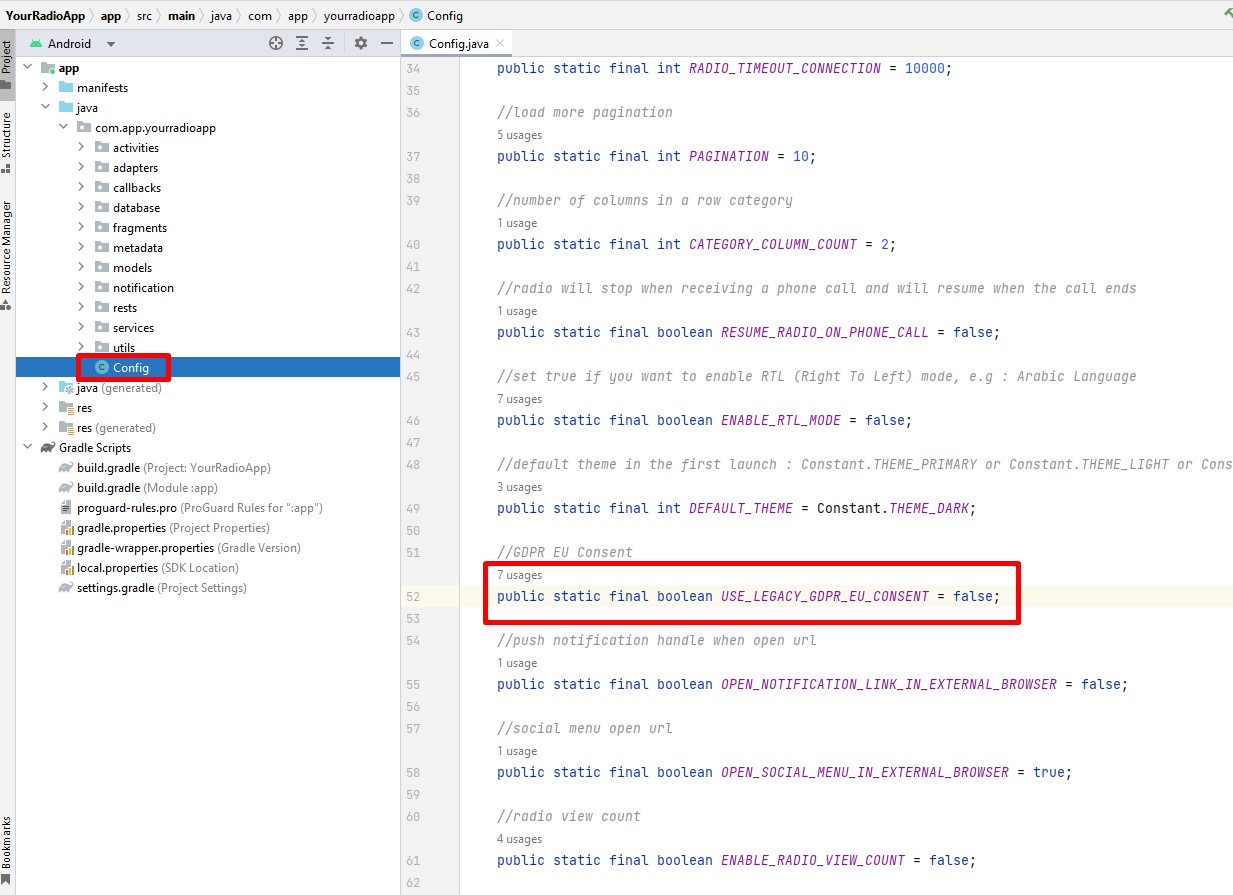Close the Config.java editor tab
The image size is (1233, 895).
tap(501, 43)
